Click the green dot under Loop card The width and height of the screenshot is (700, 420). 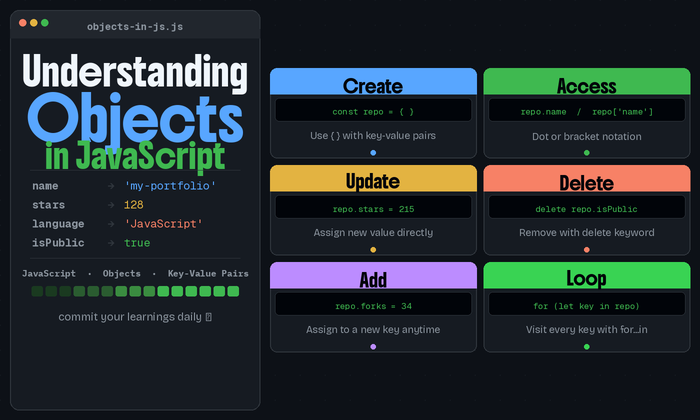[x=587, y=346]
